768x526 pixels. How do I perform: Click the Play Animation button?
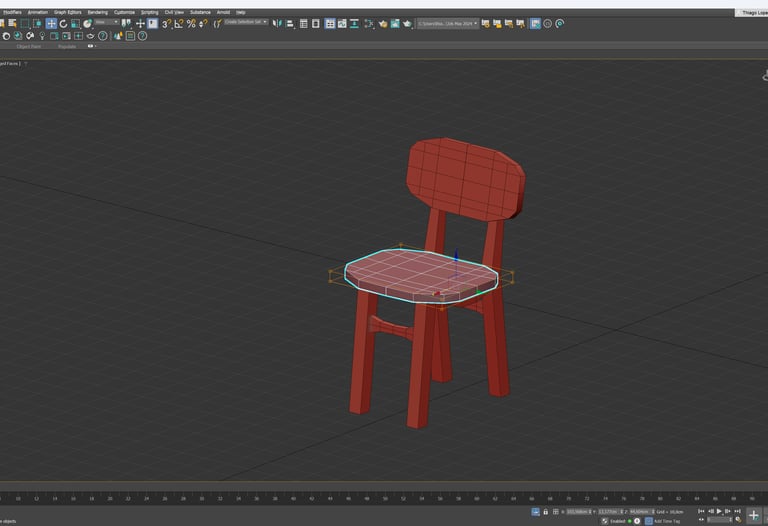click(x=718, y=511)
